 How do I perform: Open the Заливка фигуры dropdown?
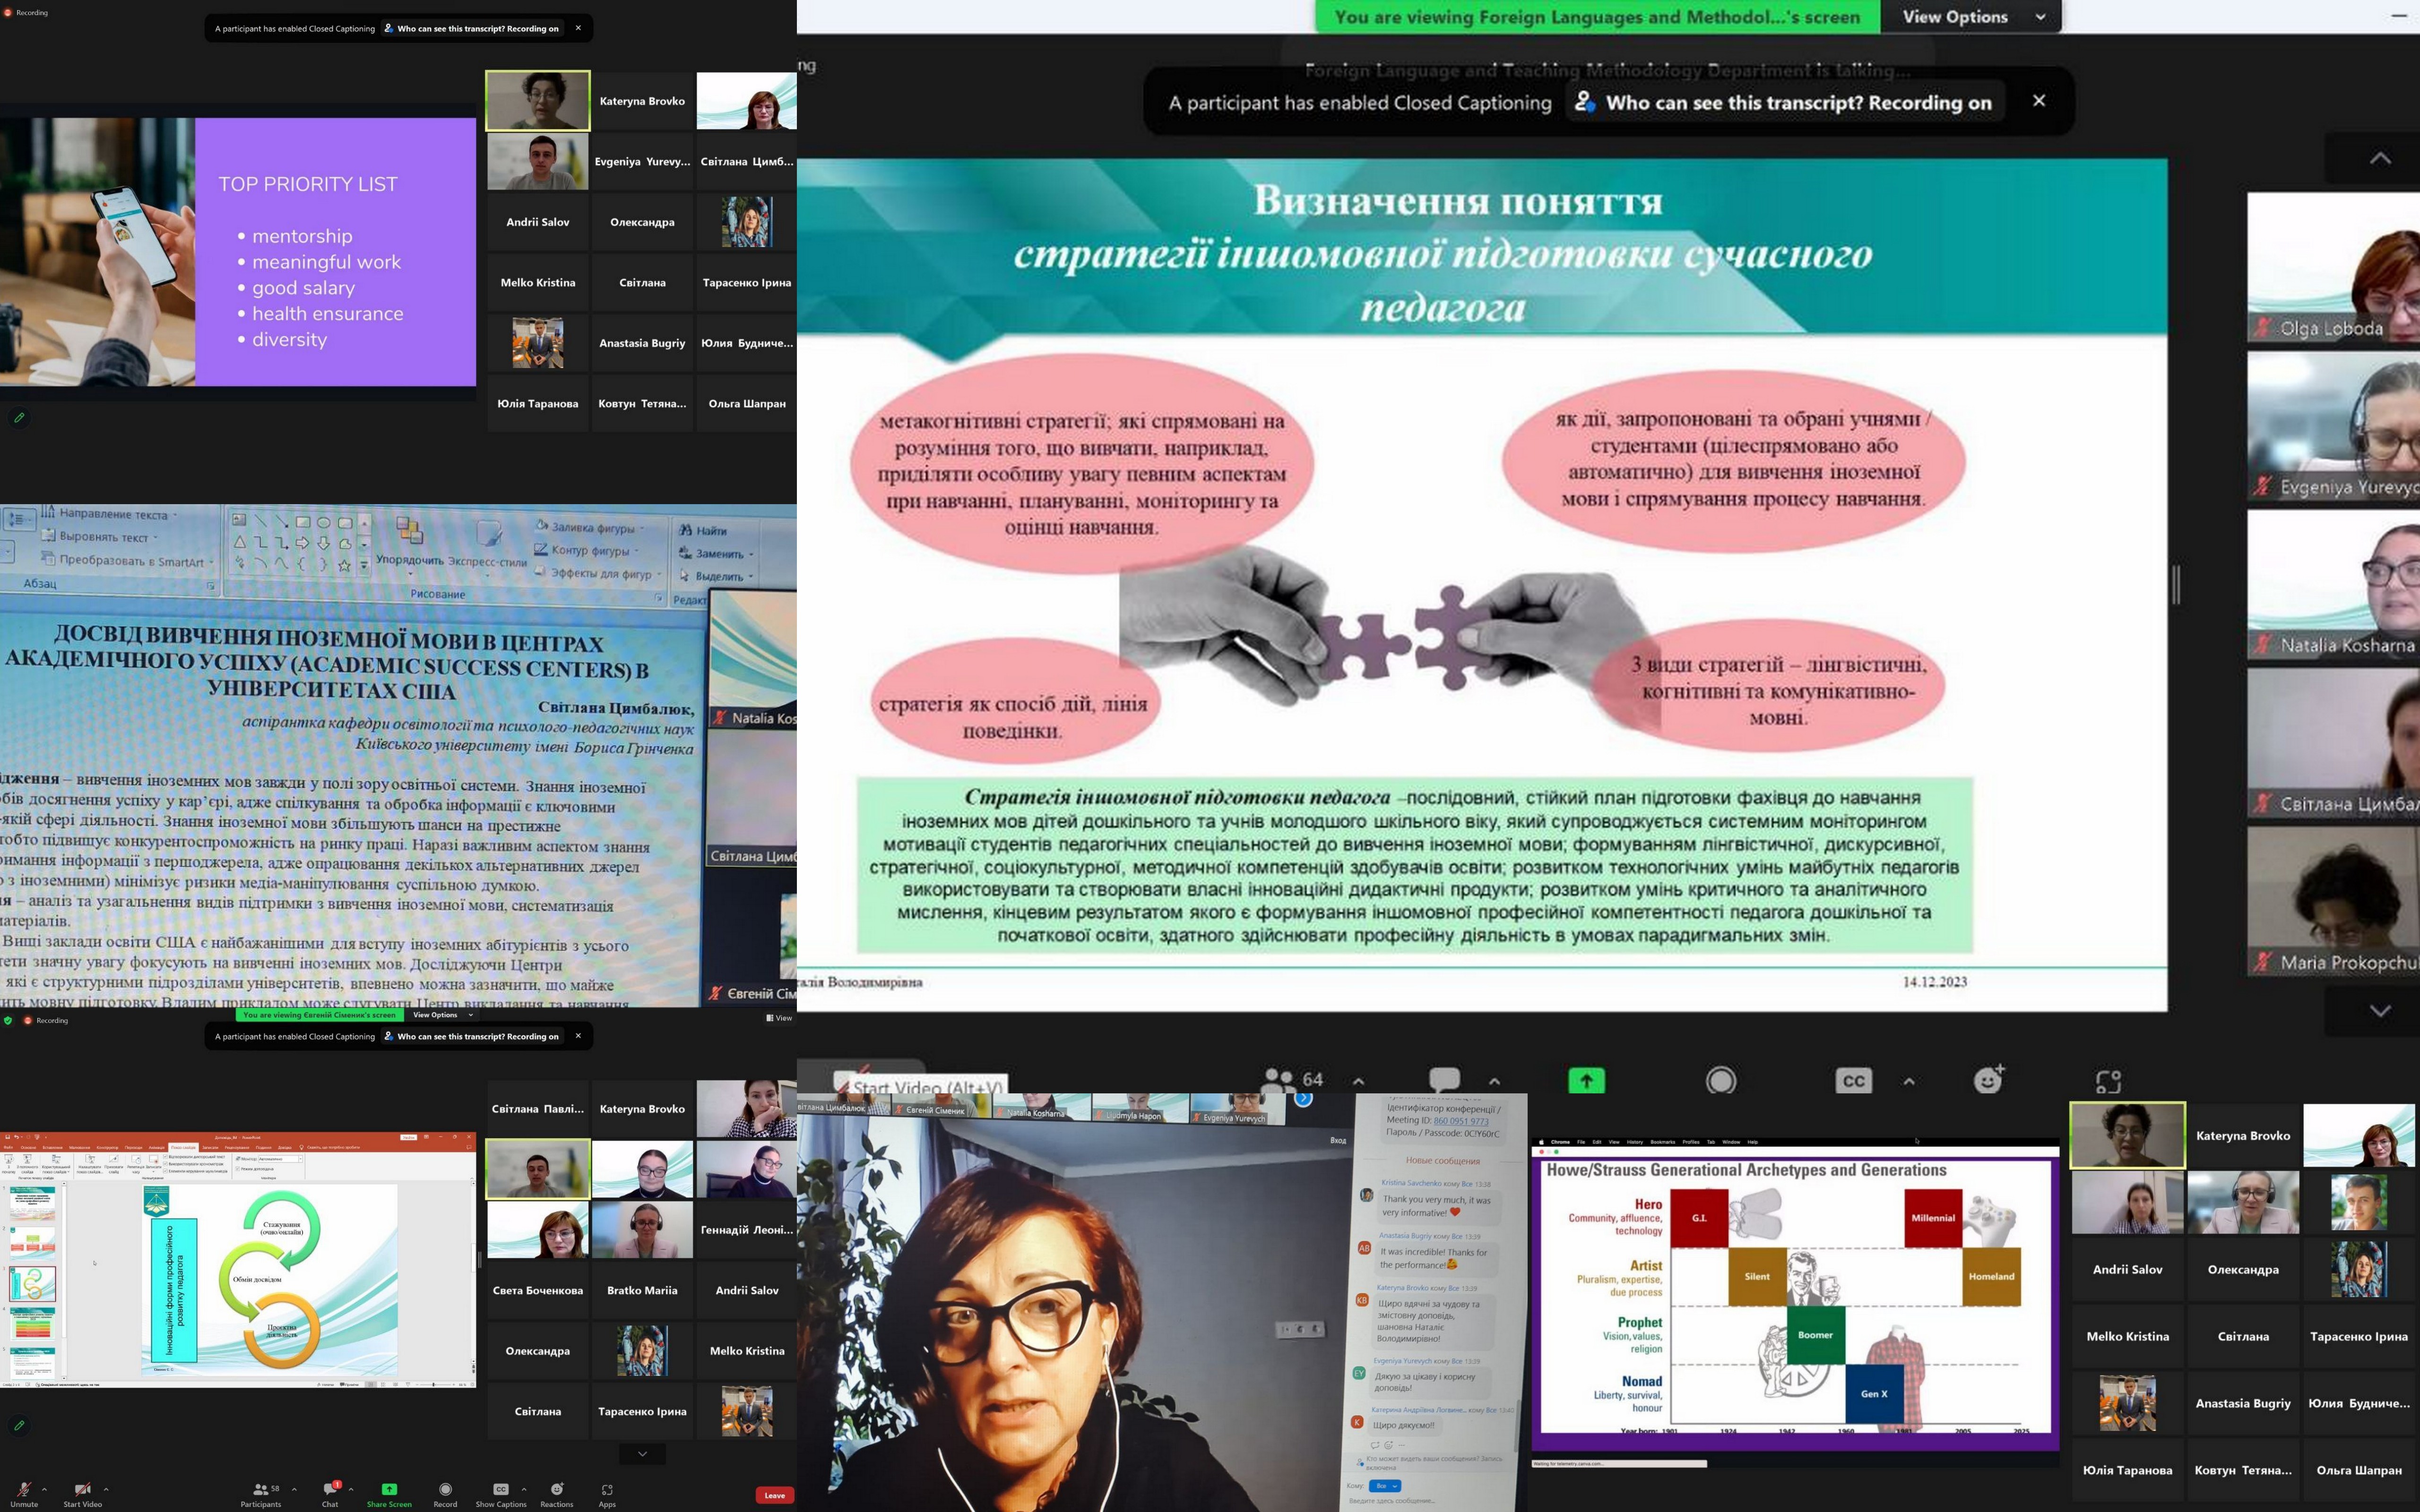593,527
